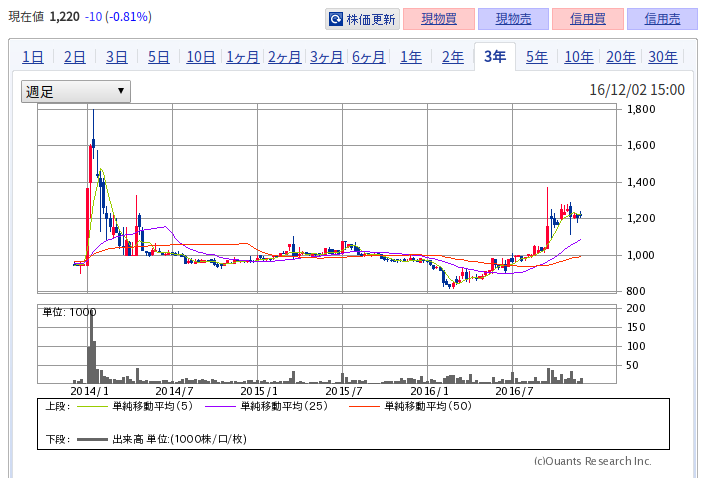The image size is (706, 478).
Task: Switch to the 10年 chart range
Action: pos(578,57)
